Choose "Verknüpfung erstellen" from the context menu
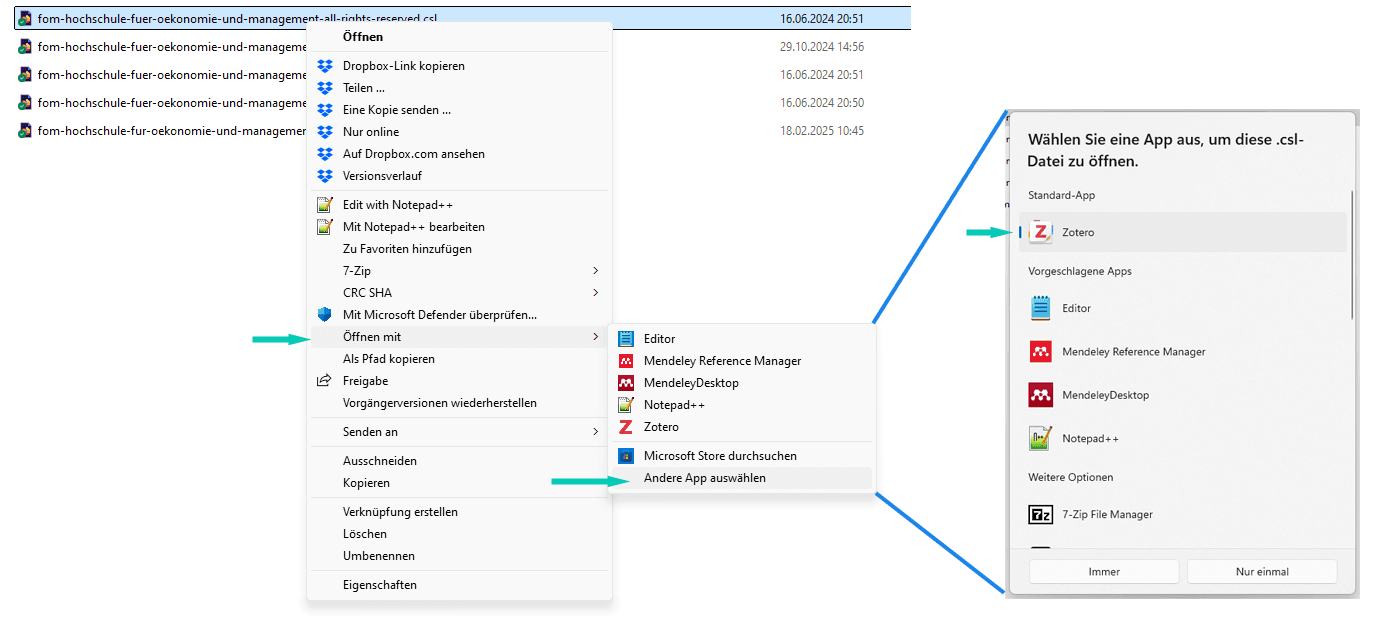Image resolution: width=1373 pixels, height=632 pixels. (x=400, y=512)
